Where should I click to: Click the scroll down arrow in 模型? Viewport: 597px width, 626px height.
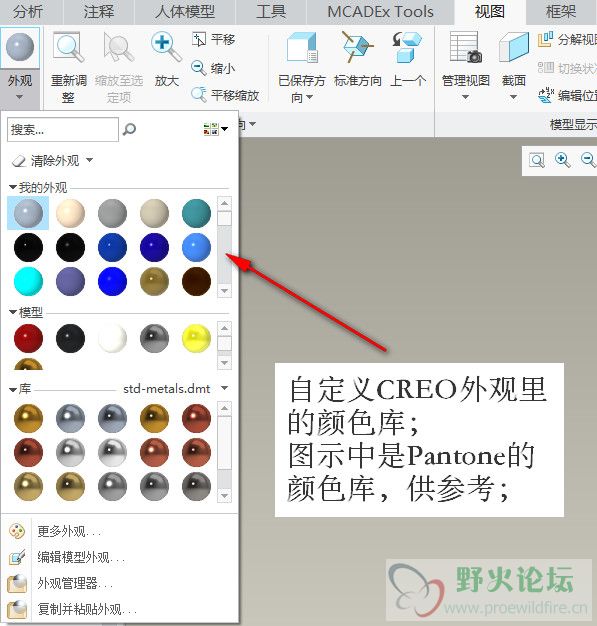[x=224, y=363]
